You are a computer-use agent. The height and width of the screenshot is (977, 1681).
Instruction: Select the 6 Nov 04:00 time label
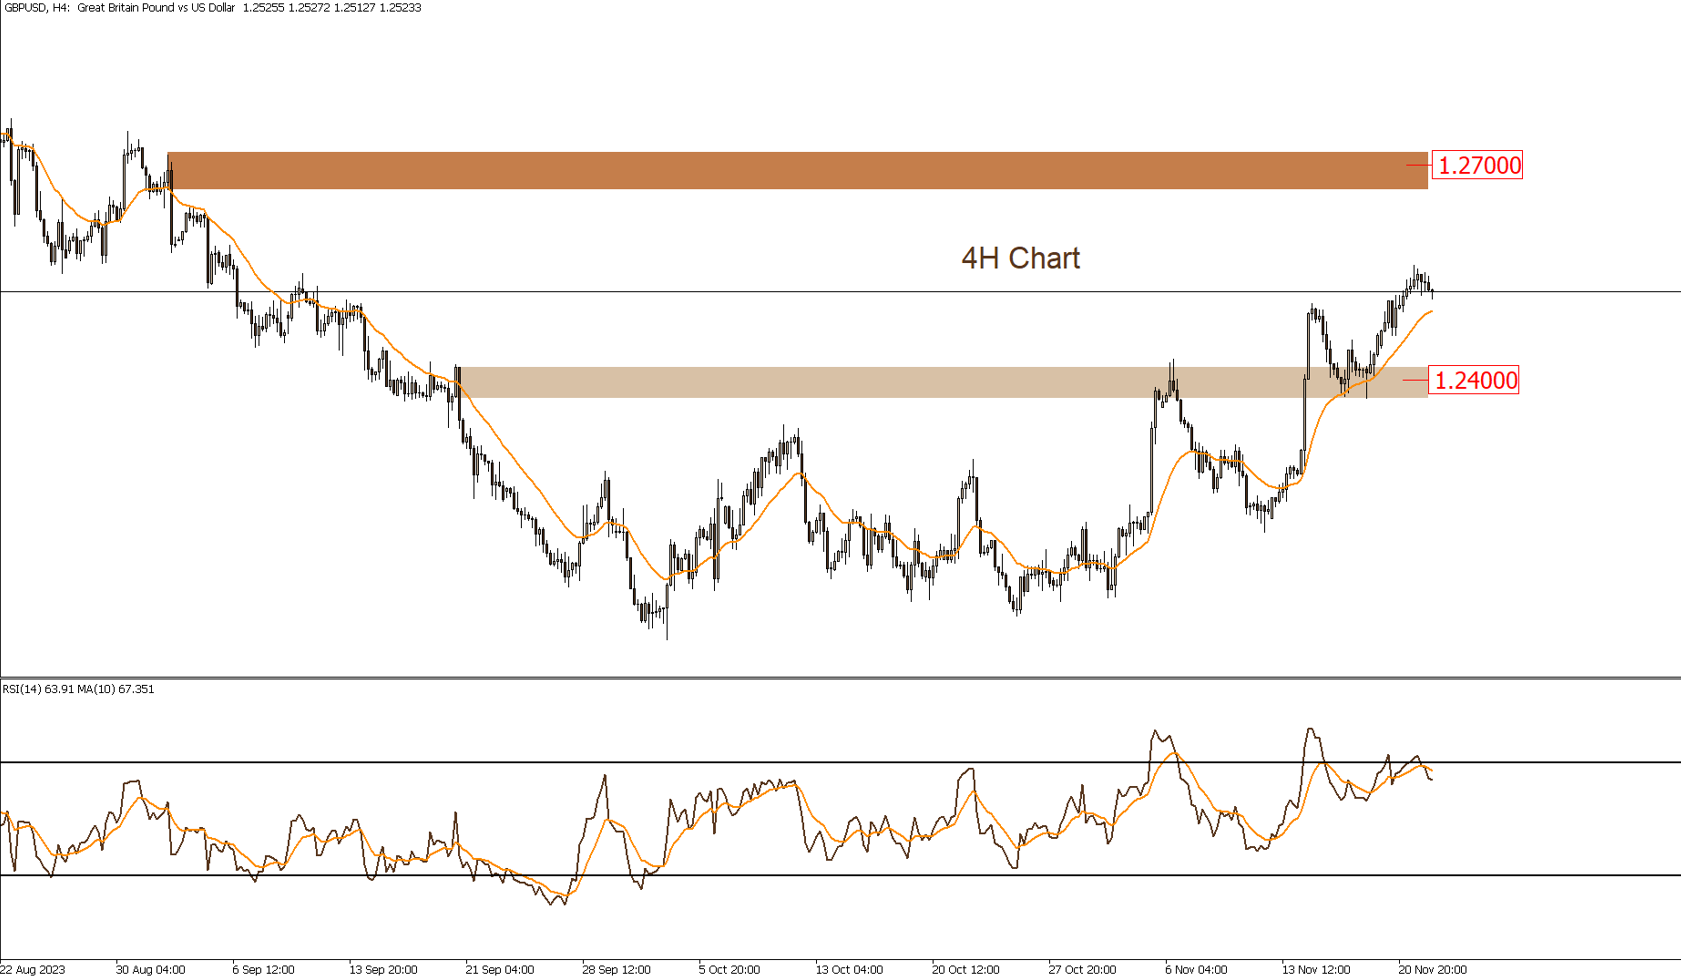(x=1196, y=969)
